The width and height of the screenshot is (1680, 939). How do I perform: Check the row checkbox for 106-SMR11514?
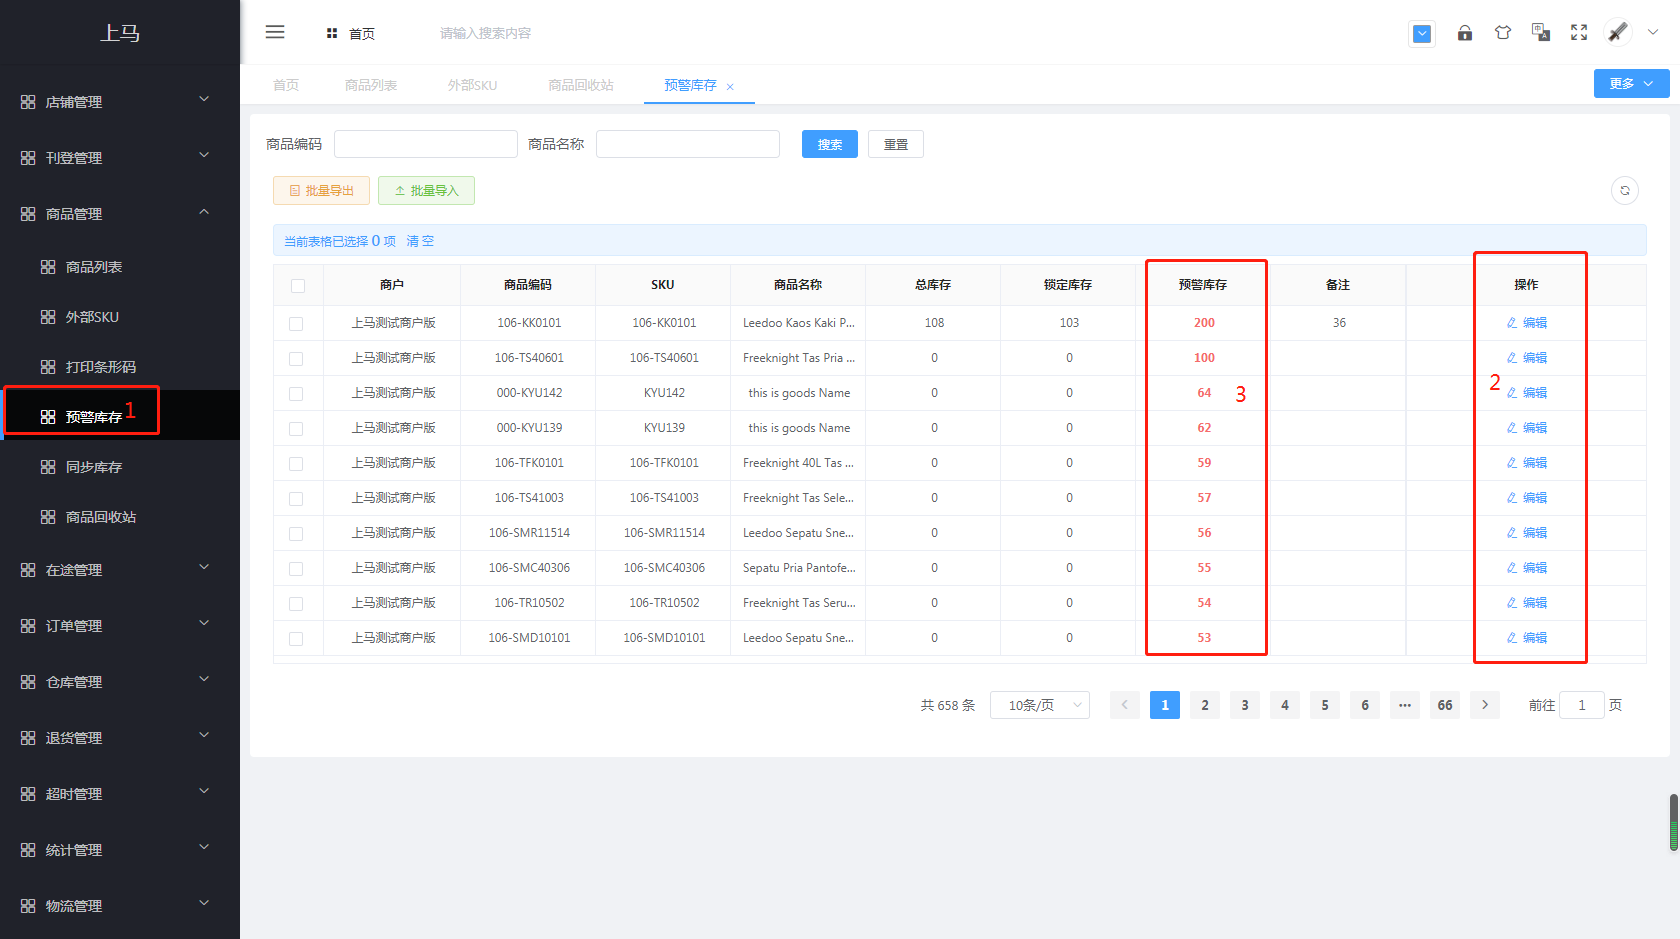pos(296,534)
